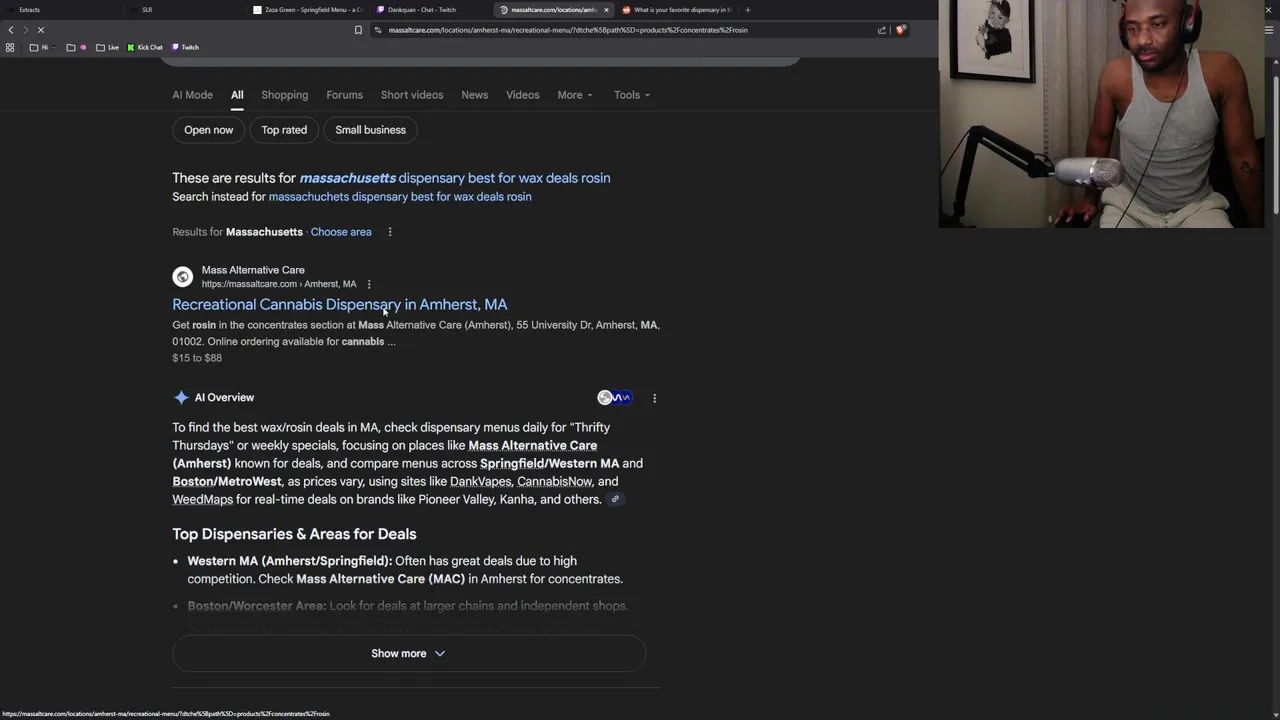
Task: Close the massaltcare.com tab
Action: click(606, 10)
